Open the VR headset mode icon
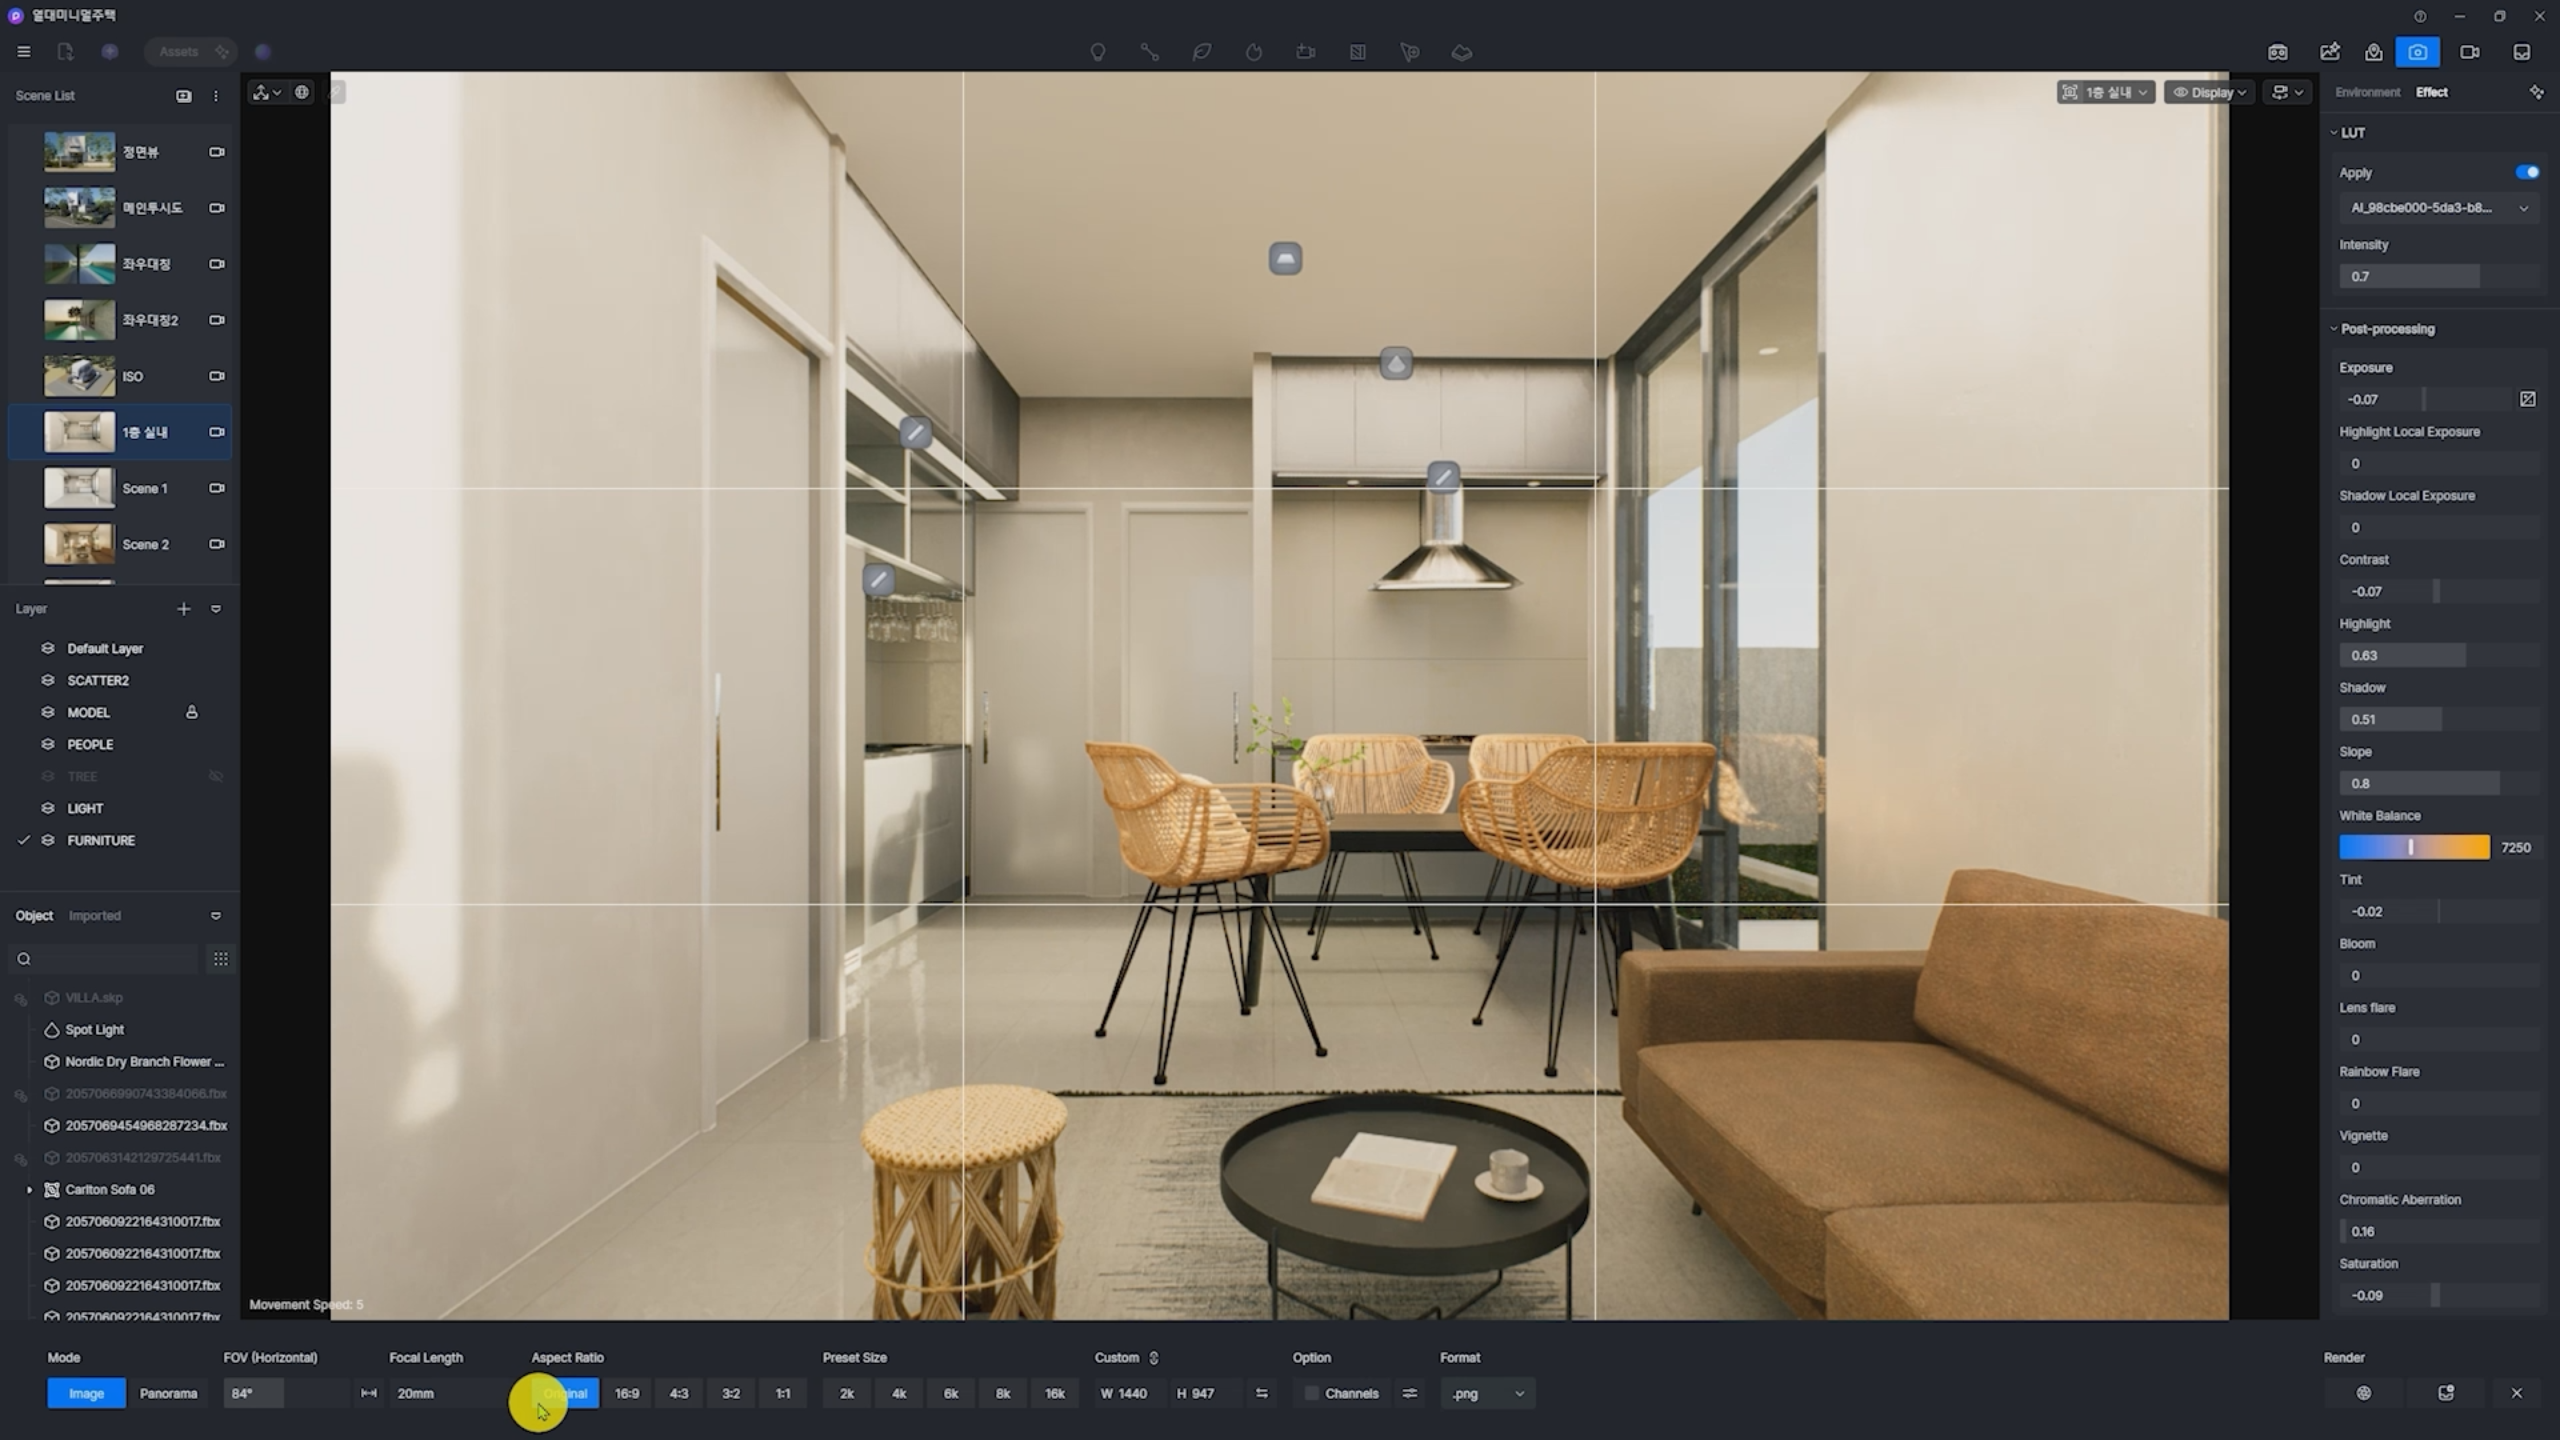 tap(2278, 52)
